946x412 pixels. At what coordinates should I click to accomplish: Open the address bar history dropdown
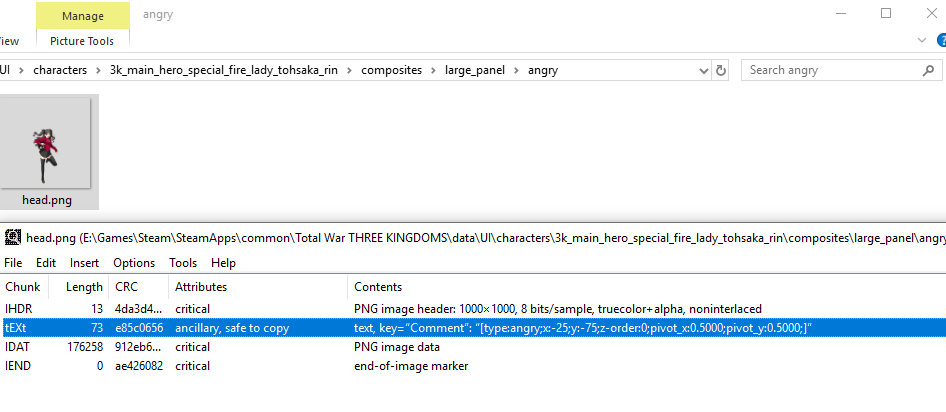tap(702, 70)
